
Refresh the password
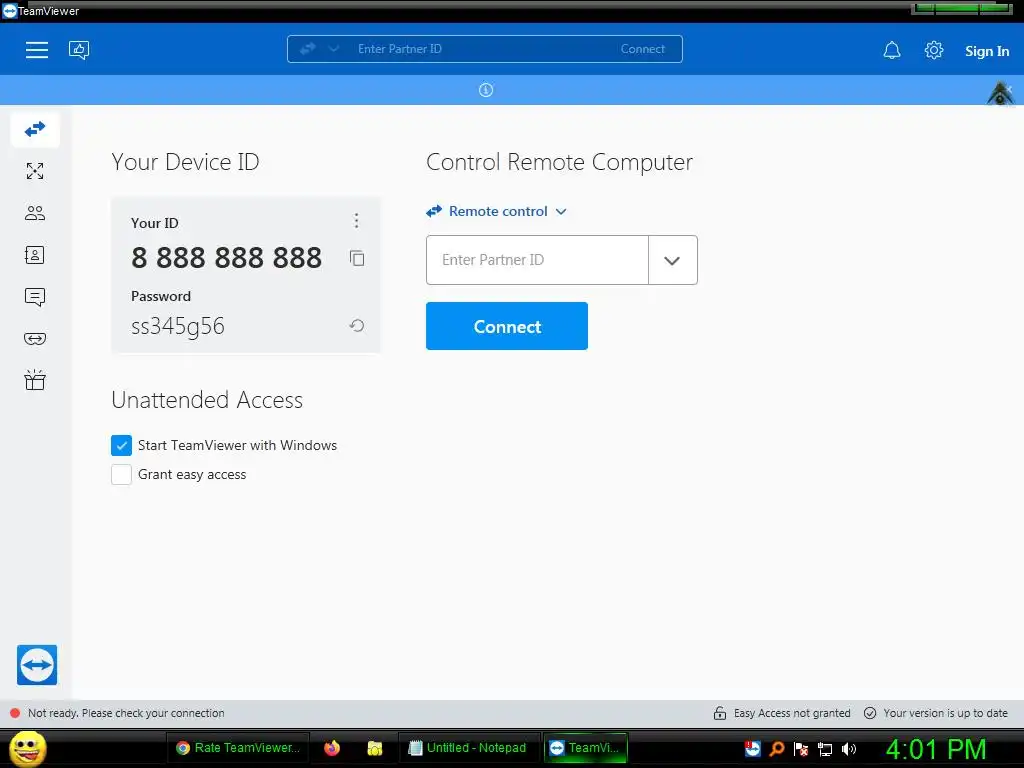tap(357, 325)
